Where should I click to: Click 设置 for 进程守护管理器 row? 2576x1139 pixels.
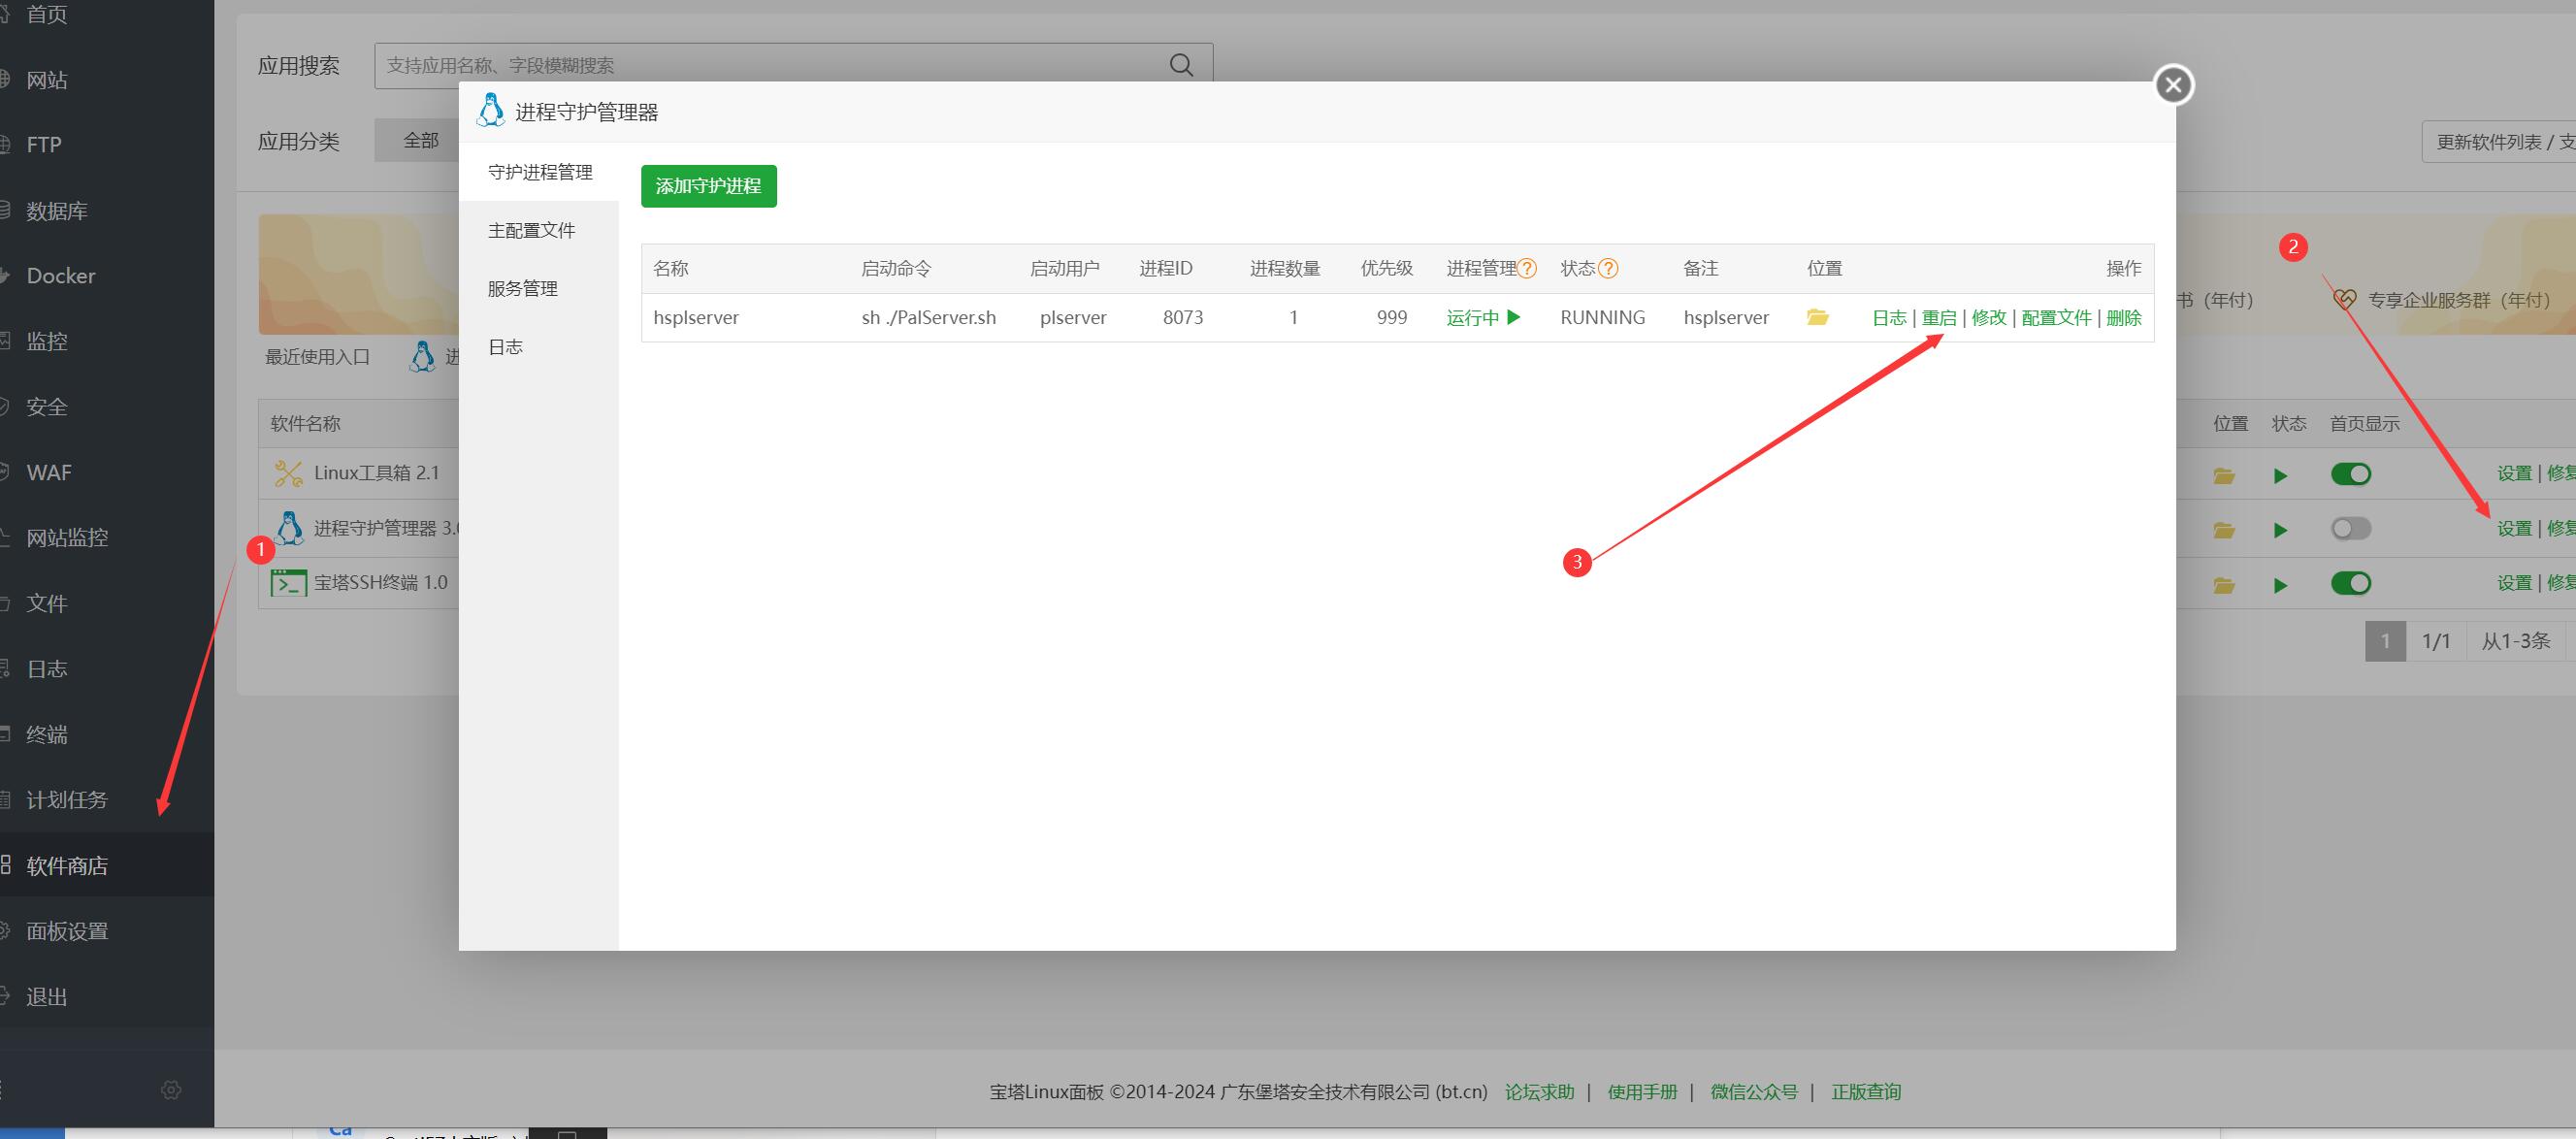tap(2514, 528)
